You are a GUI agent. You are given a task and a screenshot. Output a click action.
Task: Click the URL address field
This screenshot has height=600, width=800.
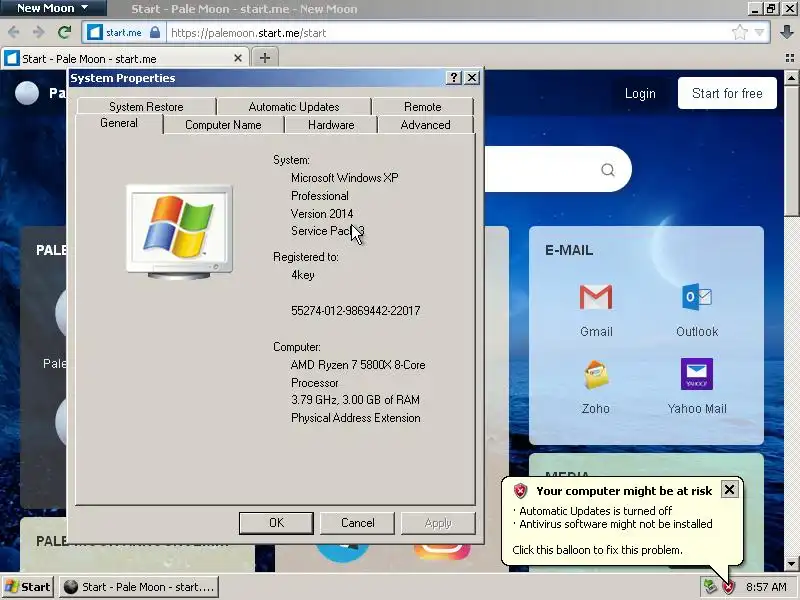coord(449,33)
